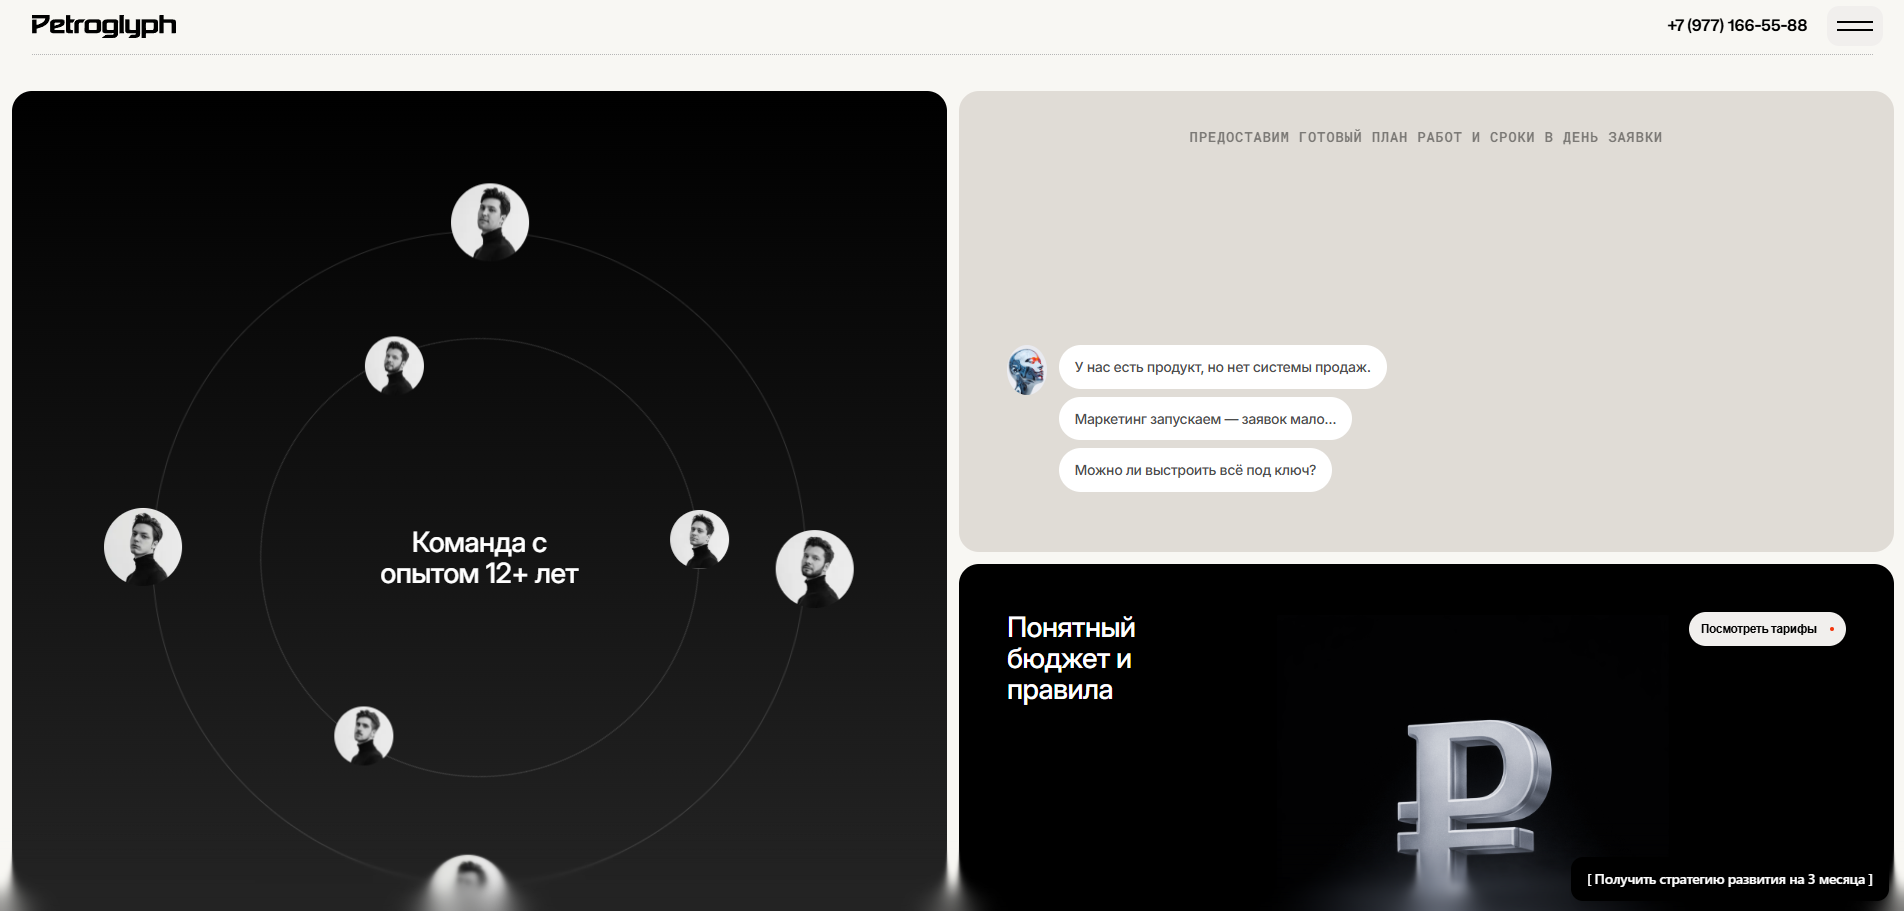Click chat bubble "Можно ли выстроить всё под ключ?"

[1195, 470]
